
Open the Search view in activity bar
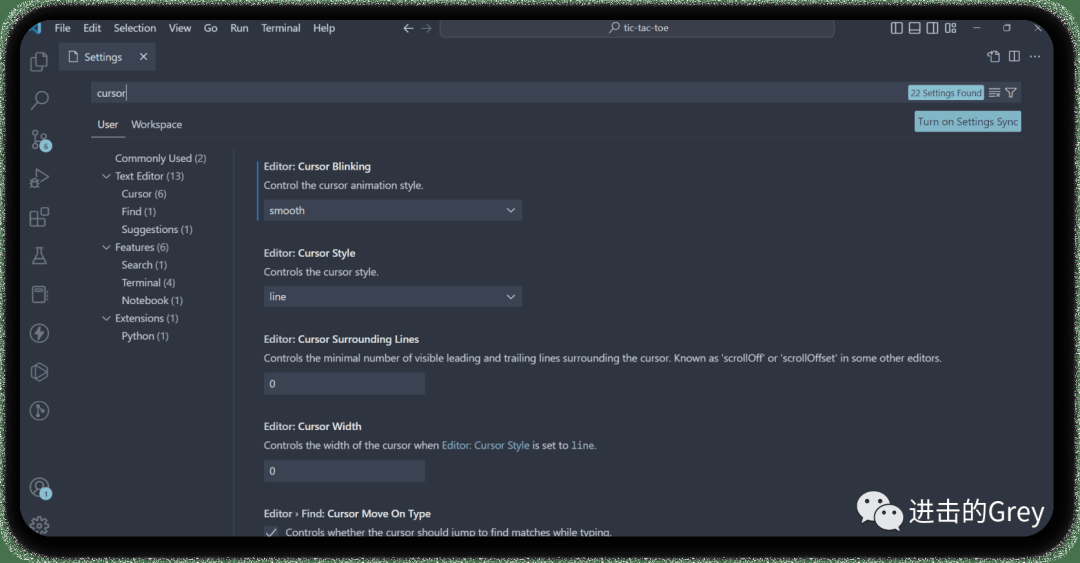pos(39,100)
